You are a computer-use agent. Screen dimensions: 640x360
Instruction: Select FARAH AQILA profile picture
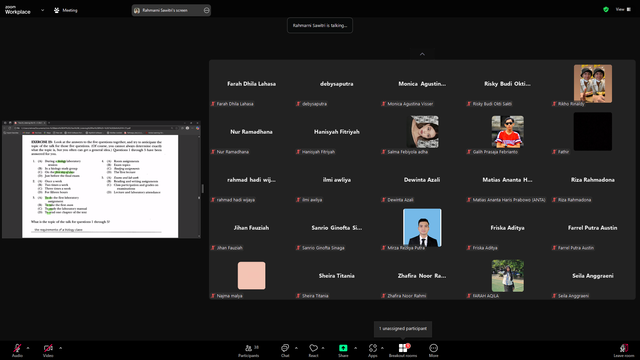[508, 276]
